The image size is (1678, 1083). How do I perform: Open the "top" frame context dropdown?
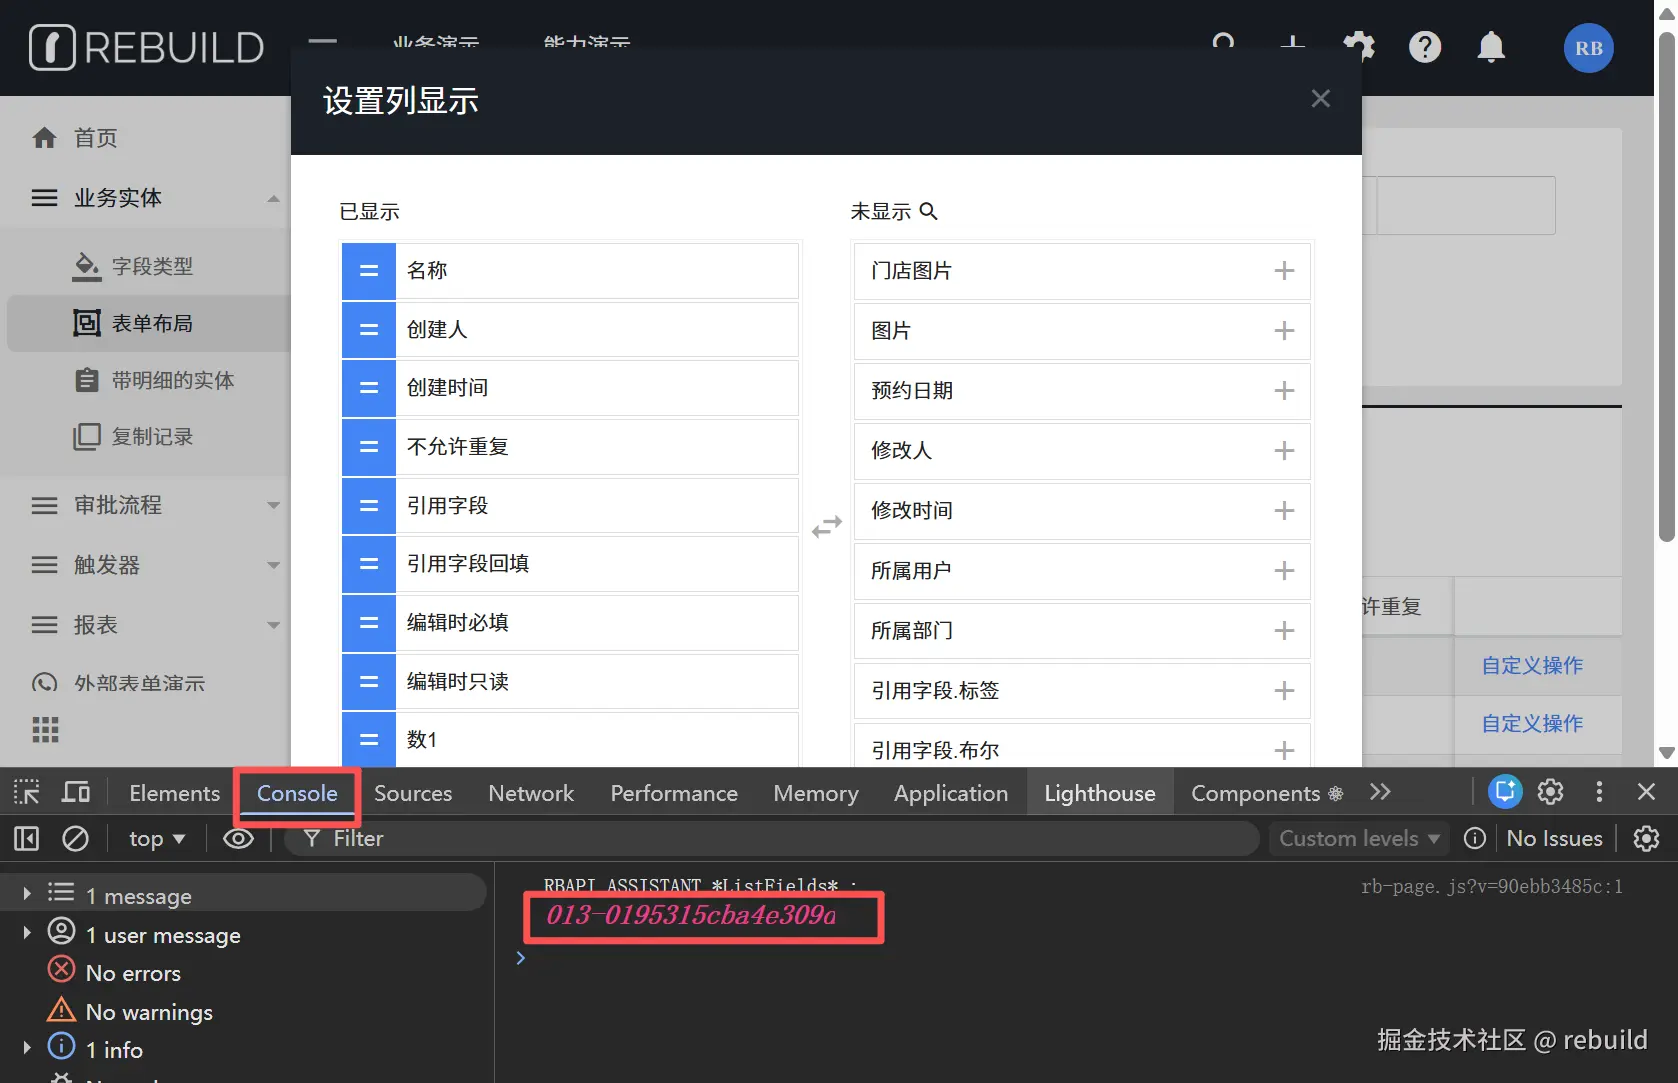(x=155, y=839)
